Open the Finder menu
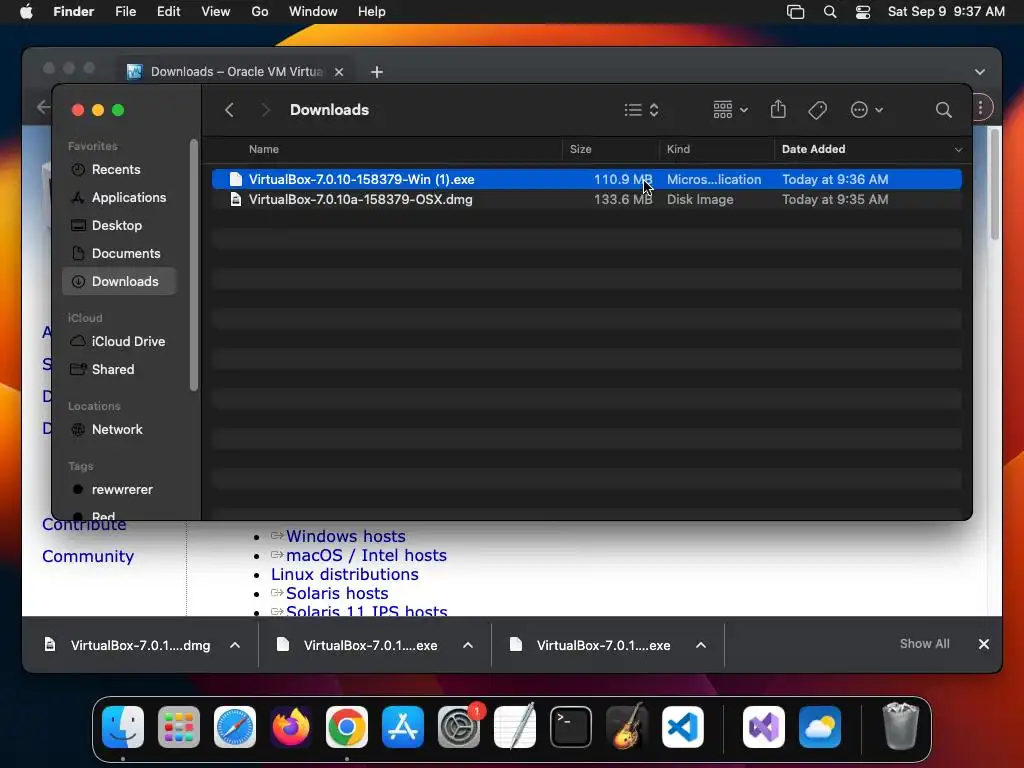This screenshot has height=768, width=1024. 73,12
